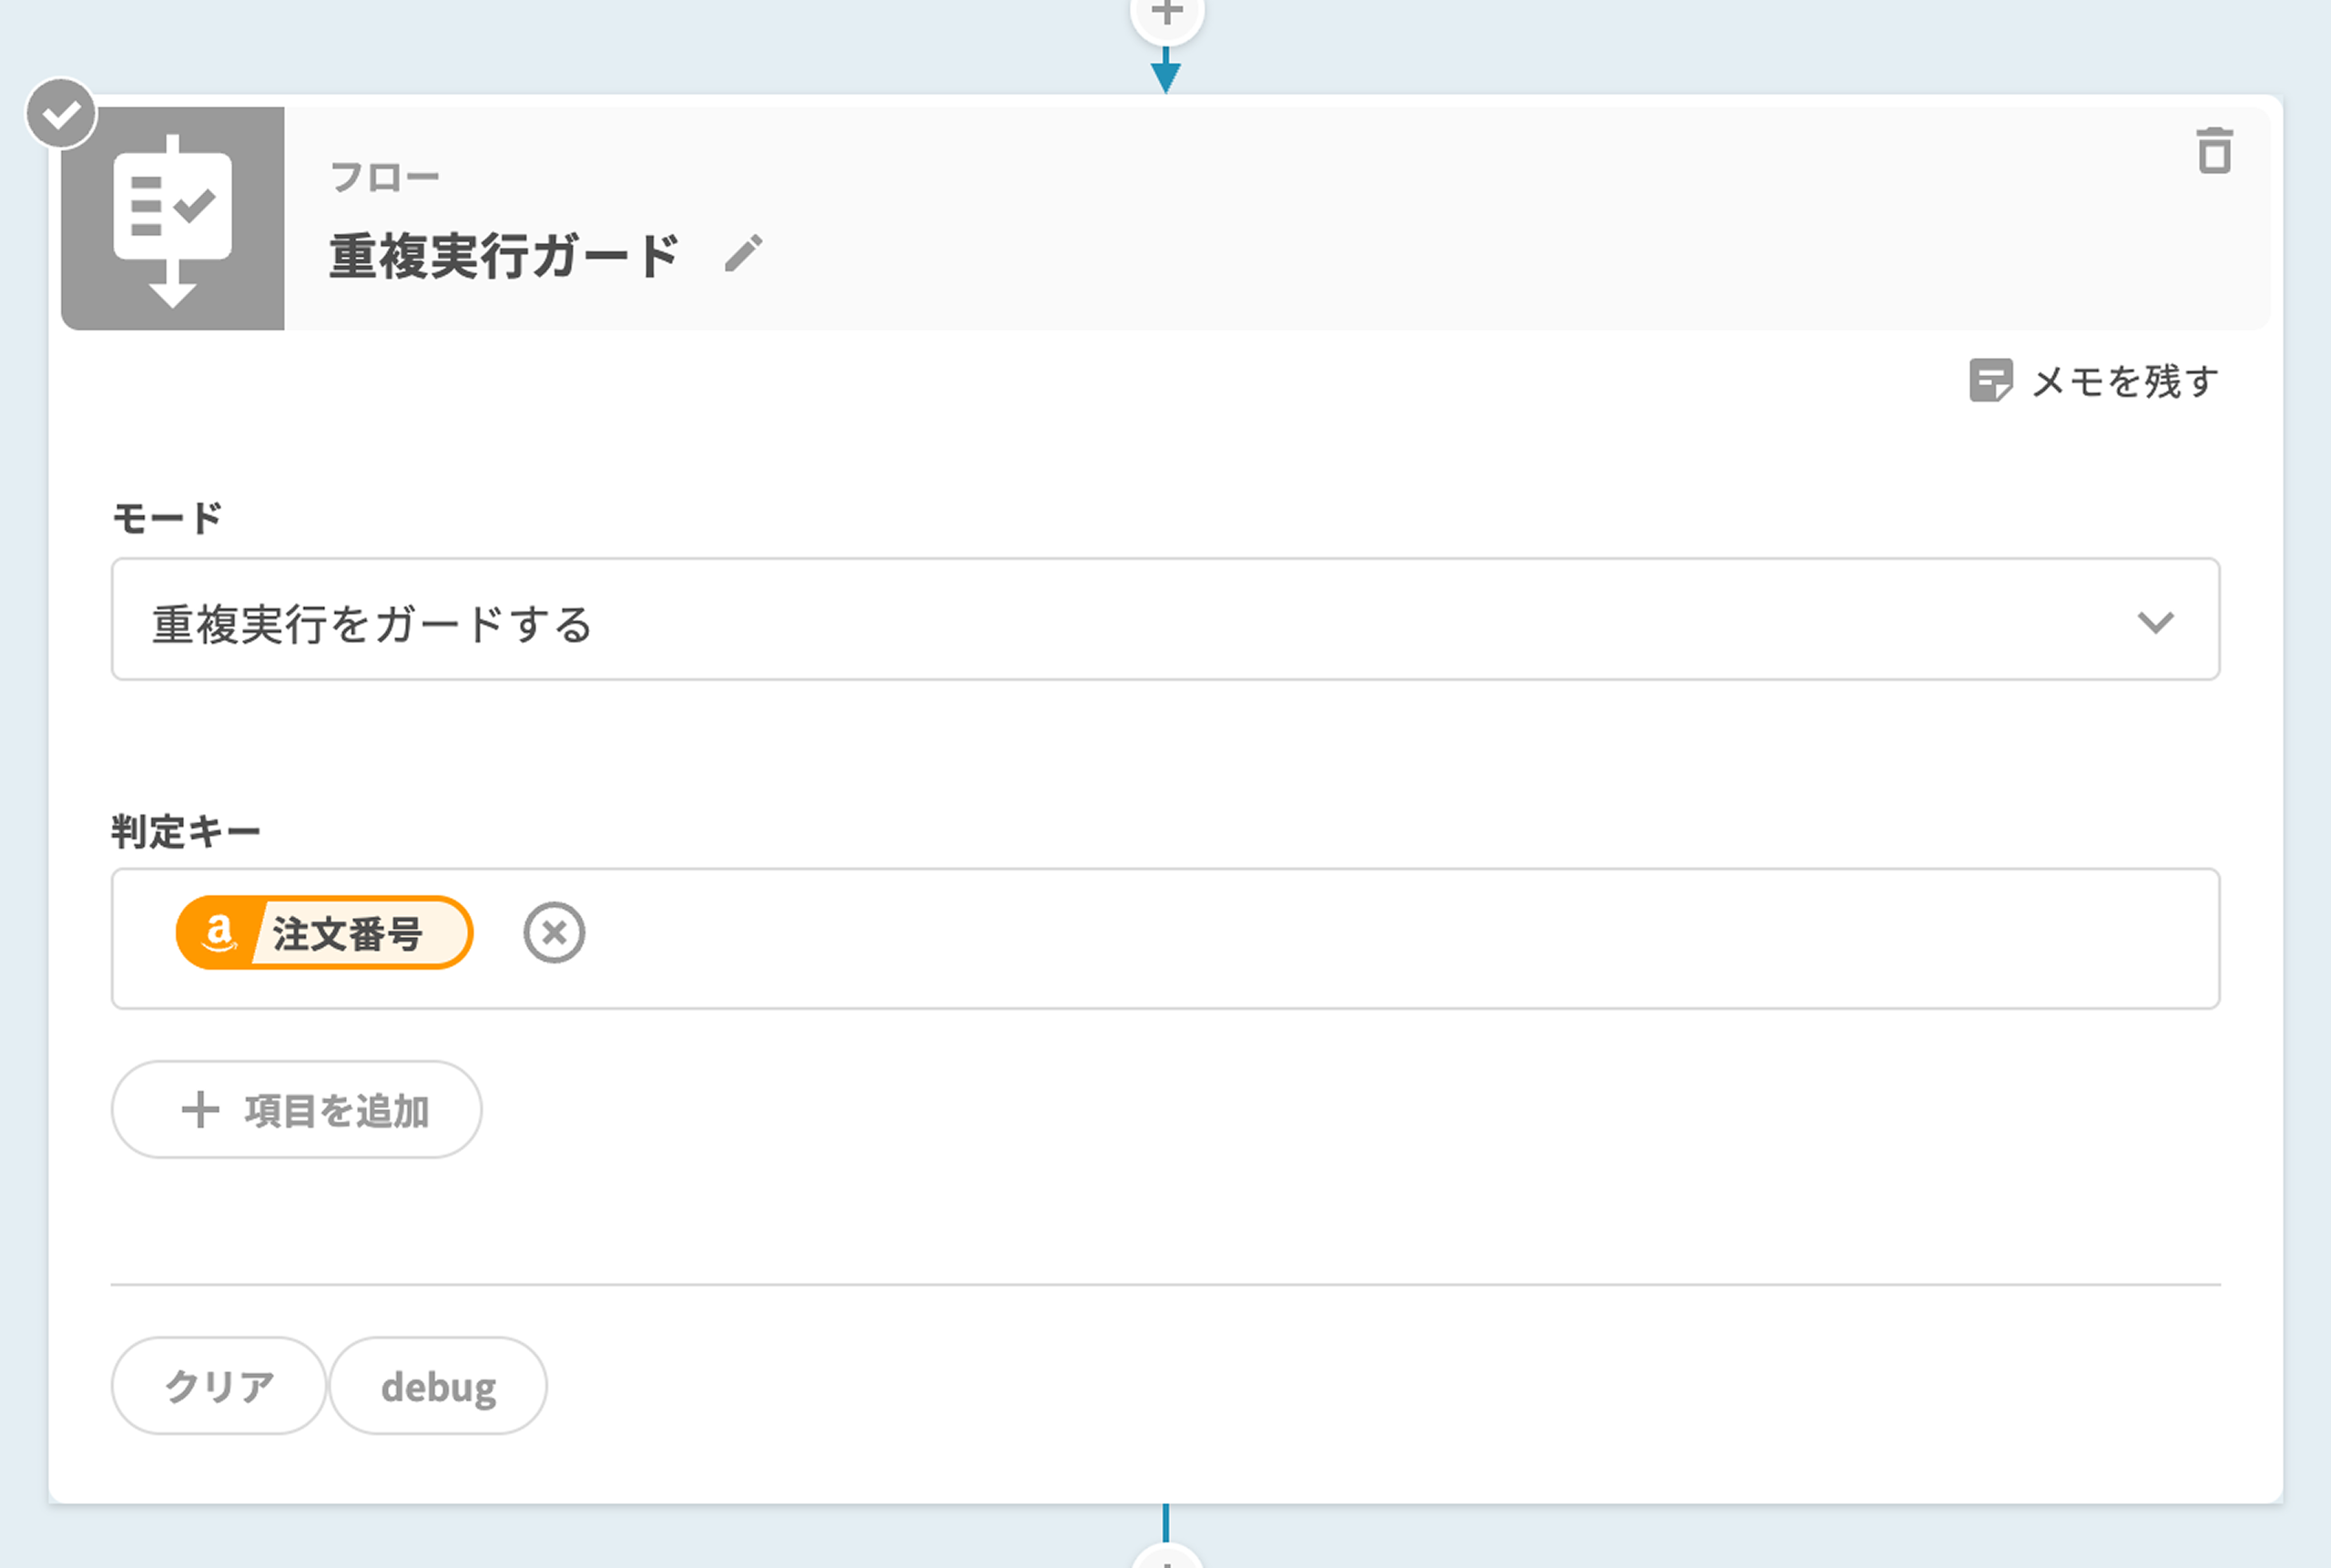This screenshot has width=2331, height=1568.
Task: Click pencil icon to rename step
Action: pos(743,253)
